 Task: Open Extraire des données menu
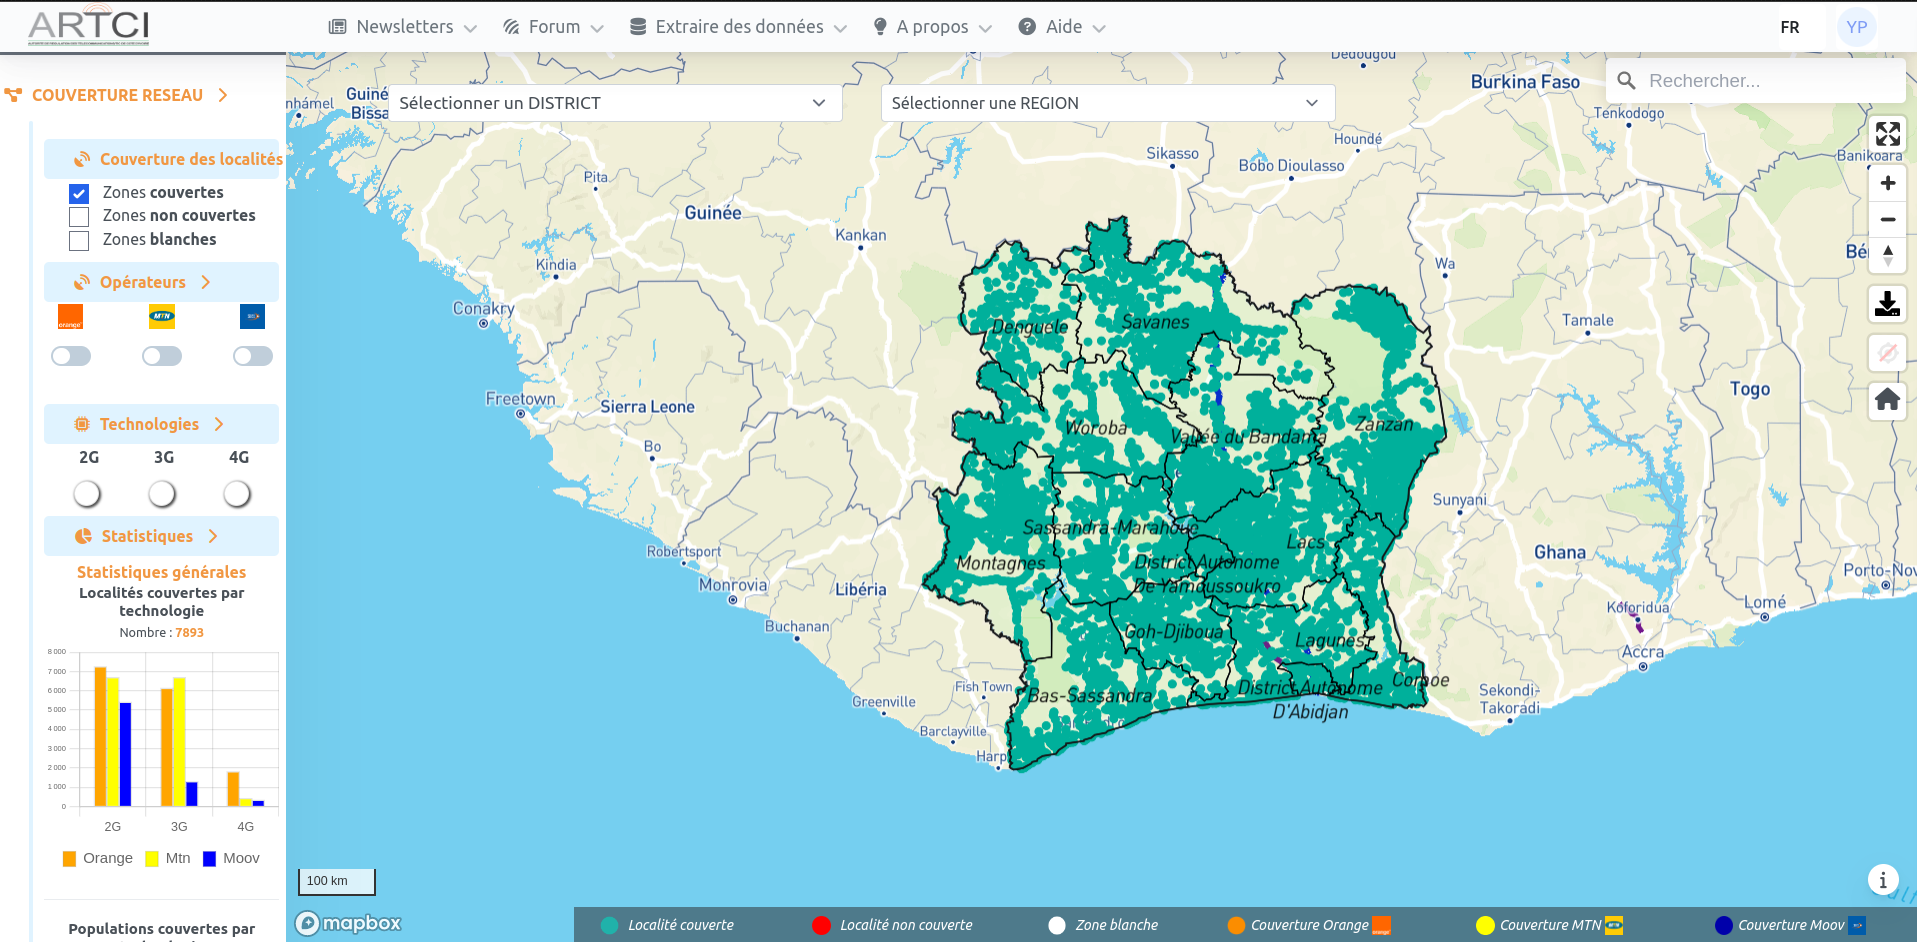pyautogui.click(x=738, y=27)
